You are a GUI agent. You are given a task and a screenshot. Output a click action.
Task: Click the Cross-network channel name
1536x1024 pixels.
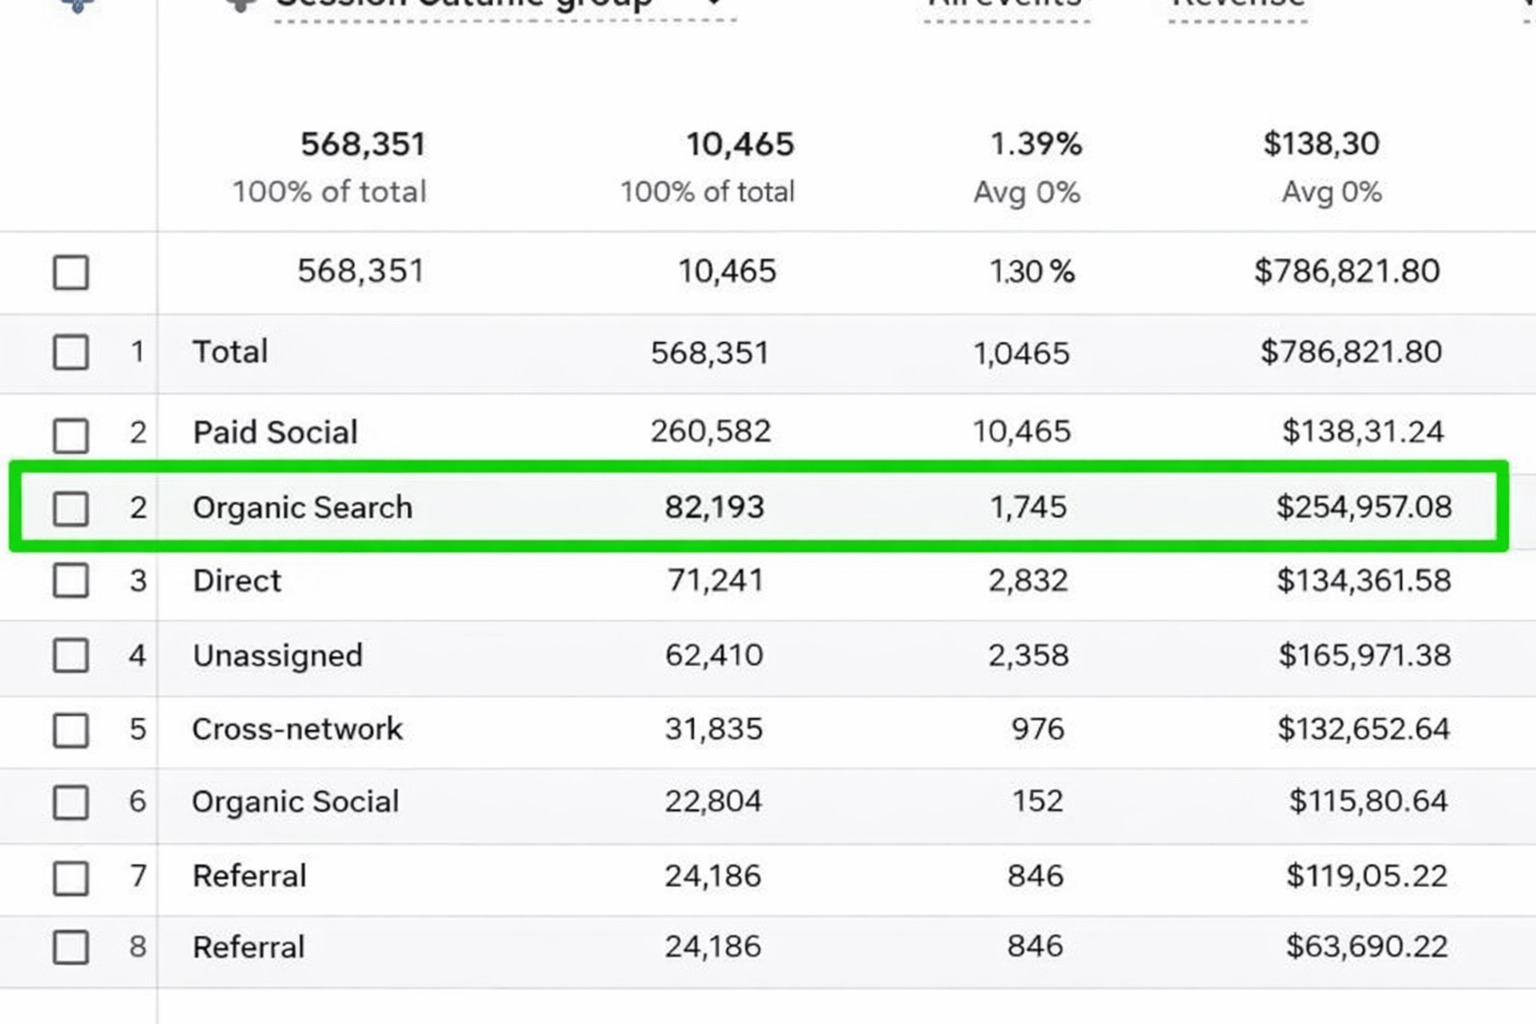pos(297,729)
